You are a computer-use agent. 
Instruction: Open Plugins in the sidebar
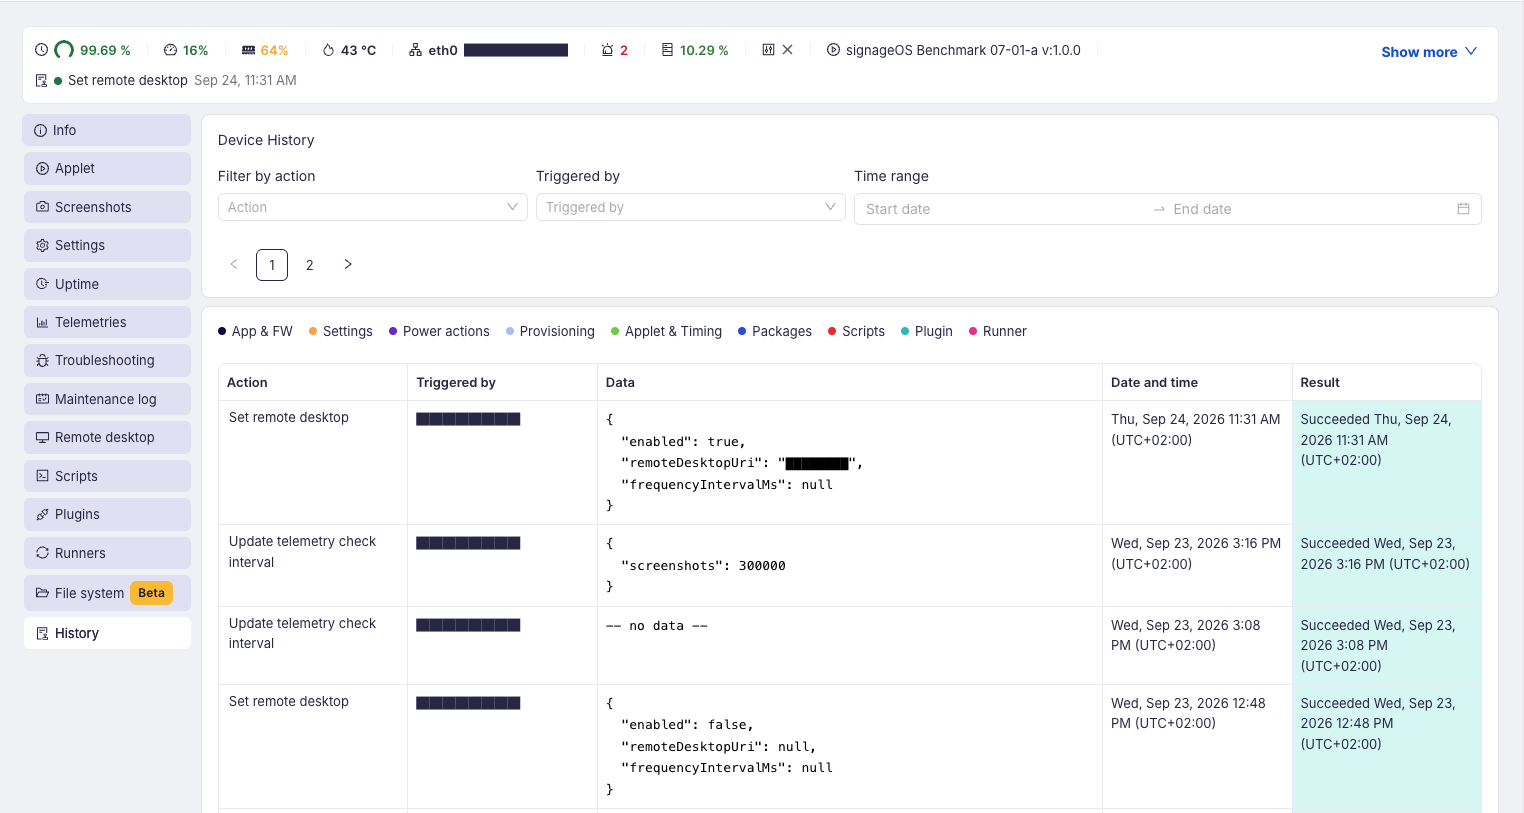pos(107,514)
